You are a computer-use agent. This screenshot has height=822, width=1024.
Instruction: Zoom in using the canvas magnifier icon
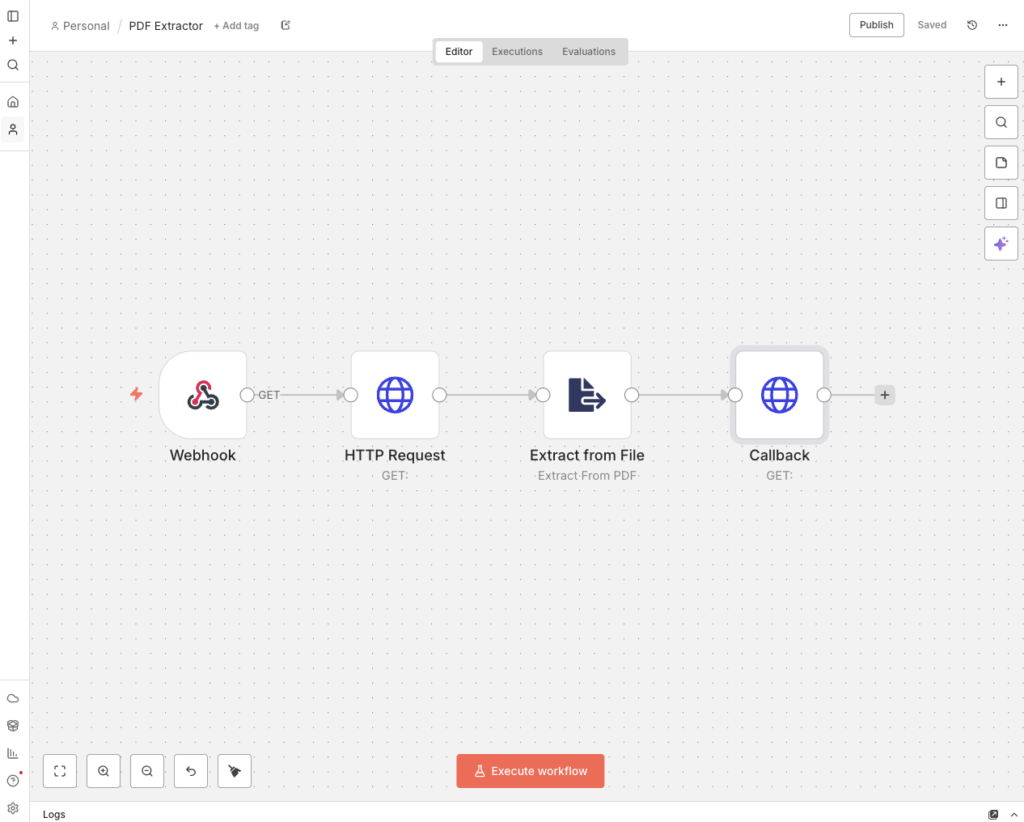tap(103, 770)
